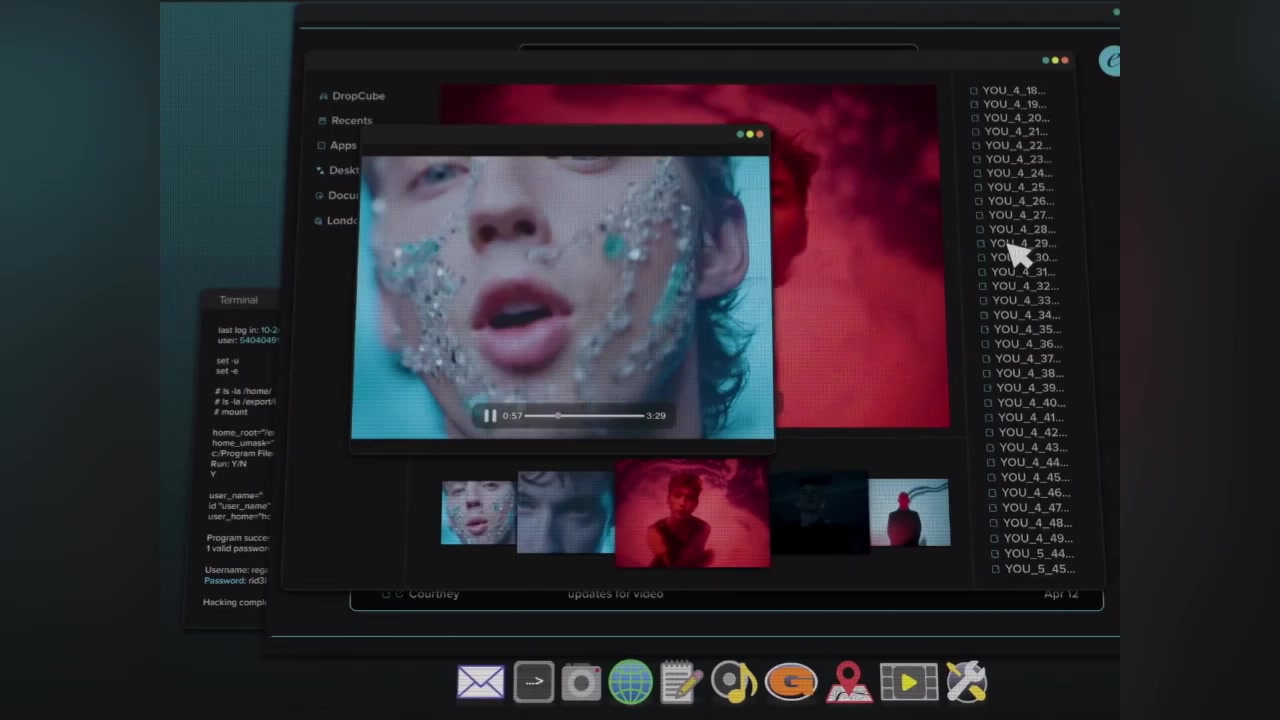Select file YOU_4_39 in the list

click(x=1031, y=388)
